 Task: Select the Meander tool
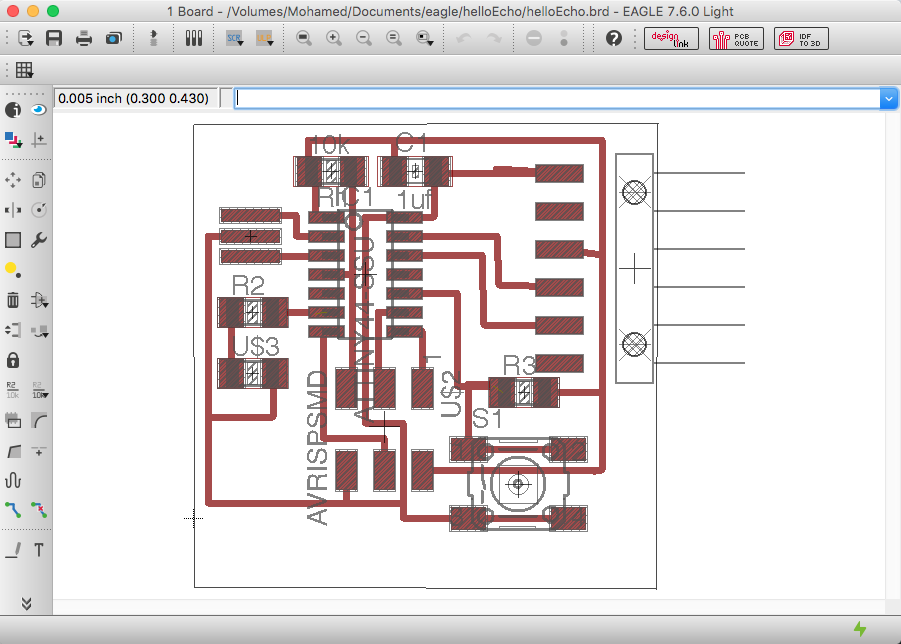point(13,480)
